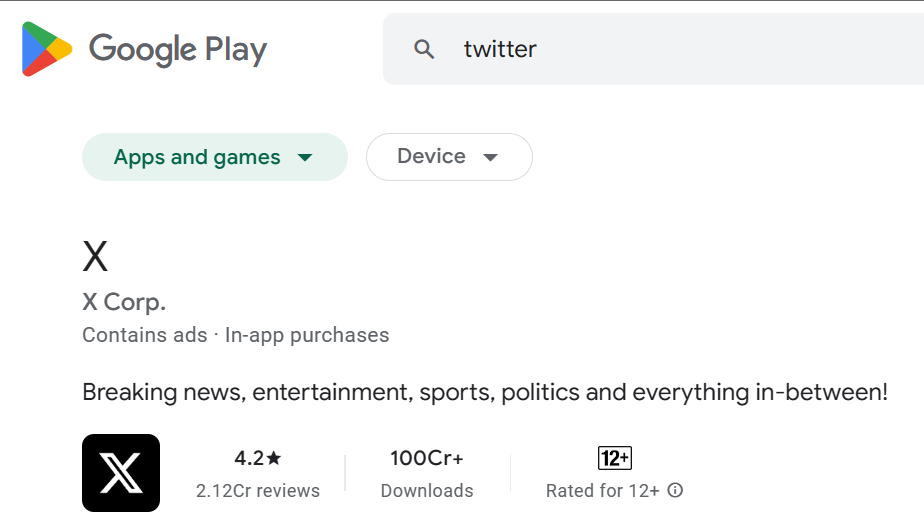Open the content rating info icon
Screen dimensions: 924x532
click(676, 491)
